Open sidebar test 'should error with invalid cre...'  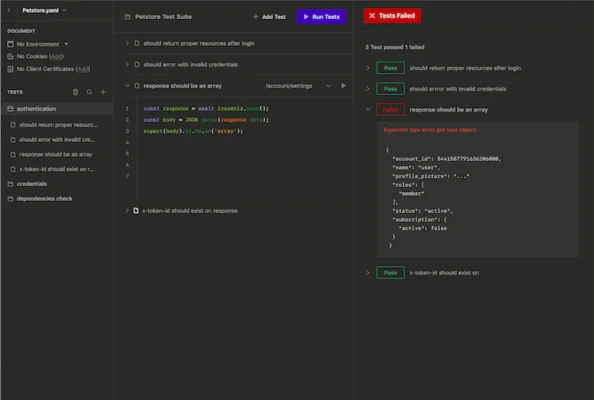[57, 139]
